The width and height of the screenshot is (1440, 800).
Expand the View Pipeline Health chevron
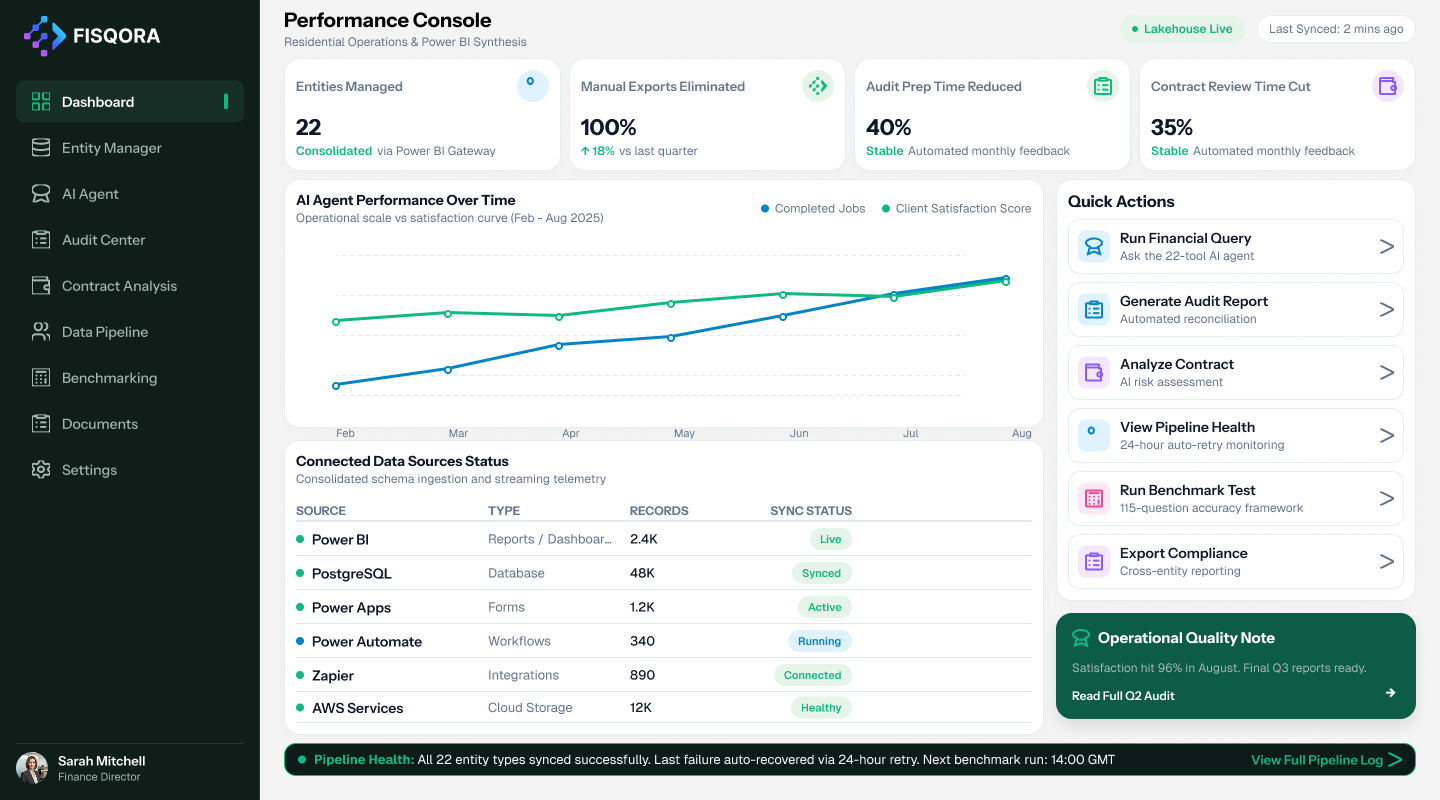1387,436
